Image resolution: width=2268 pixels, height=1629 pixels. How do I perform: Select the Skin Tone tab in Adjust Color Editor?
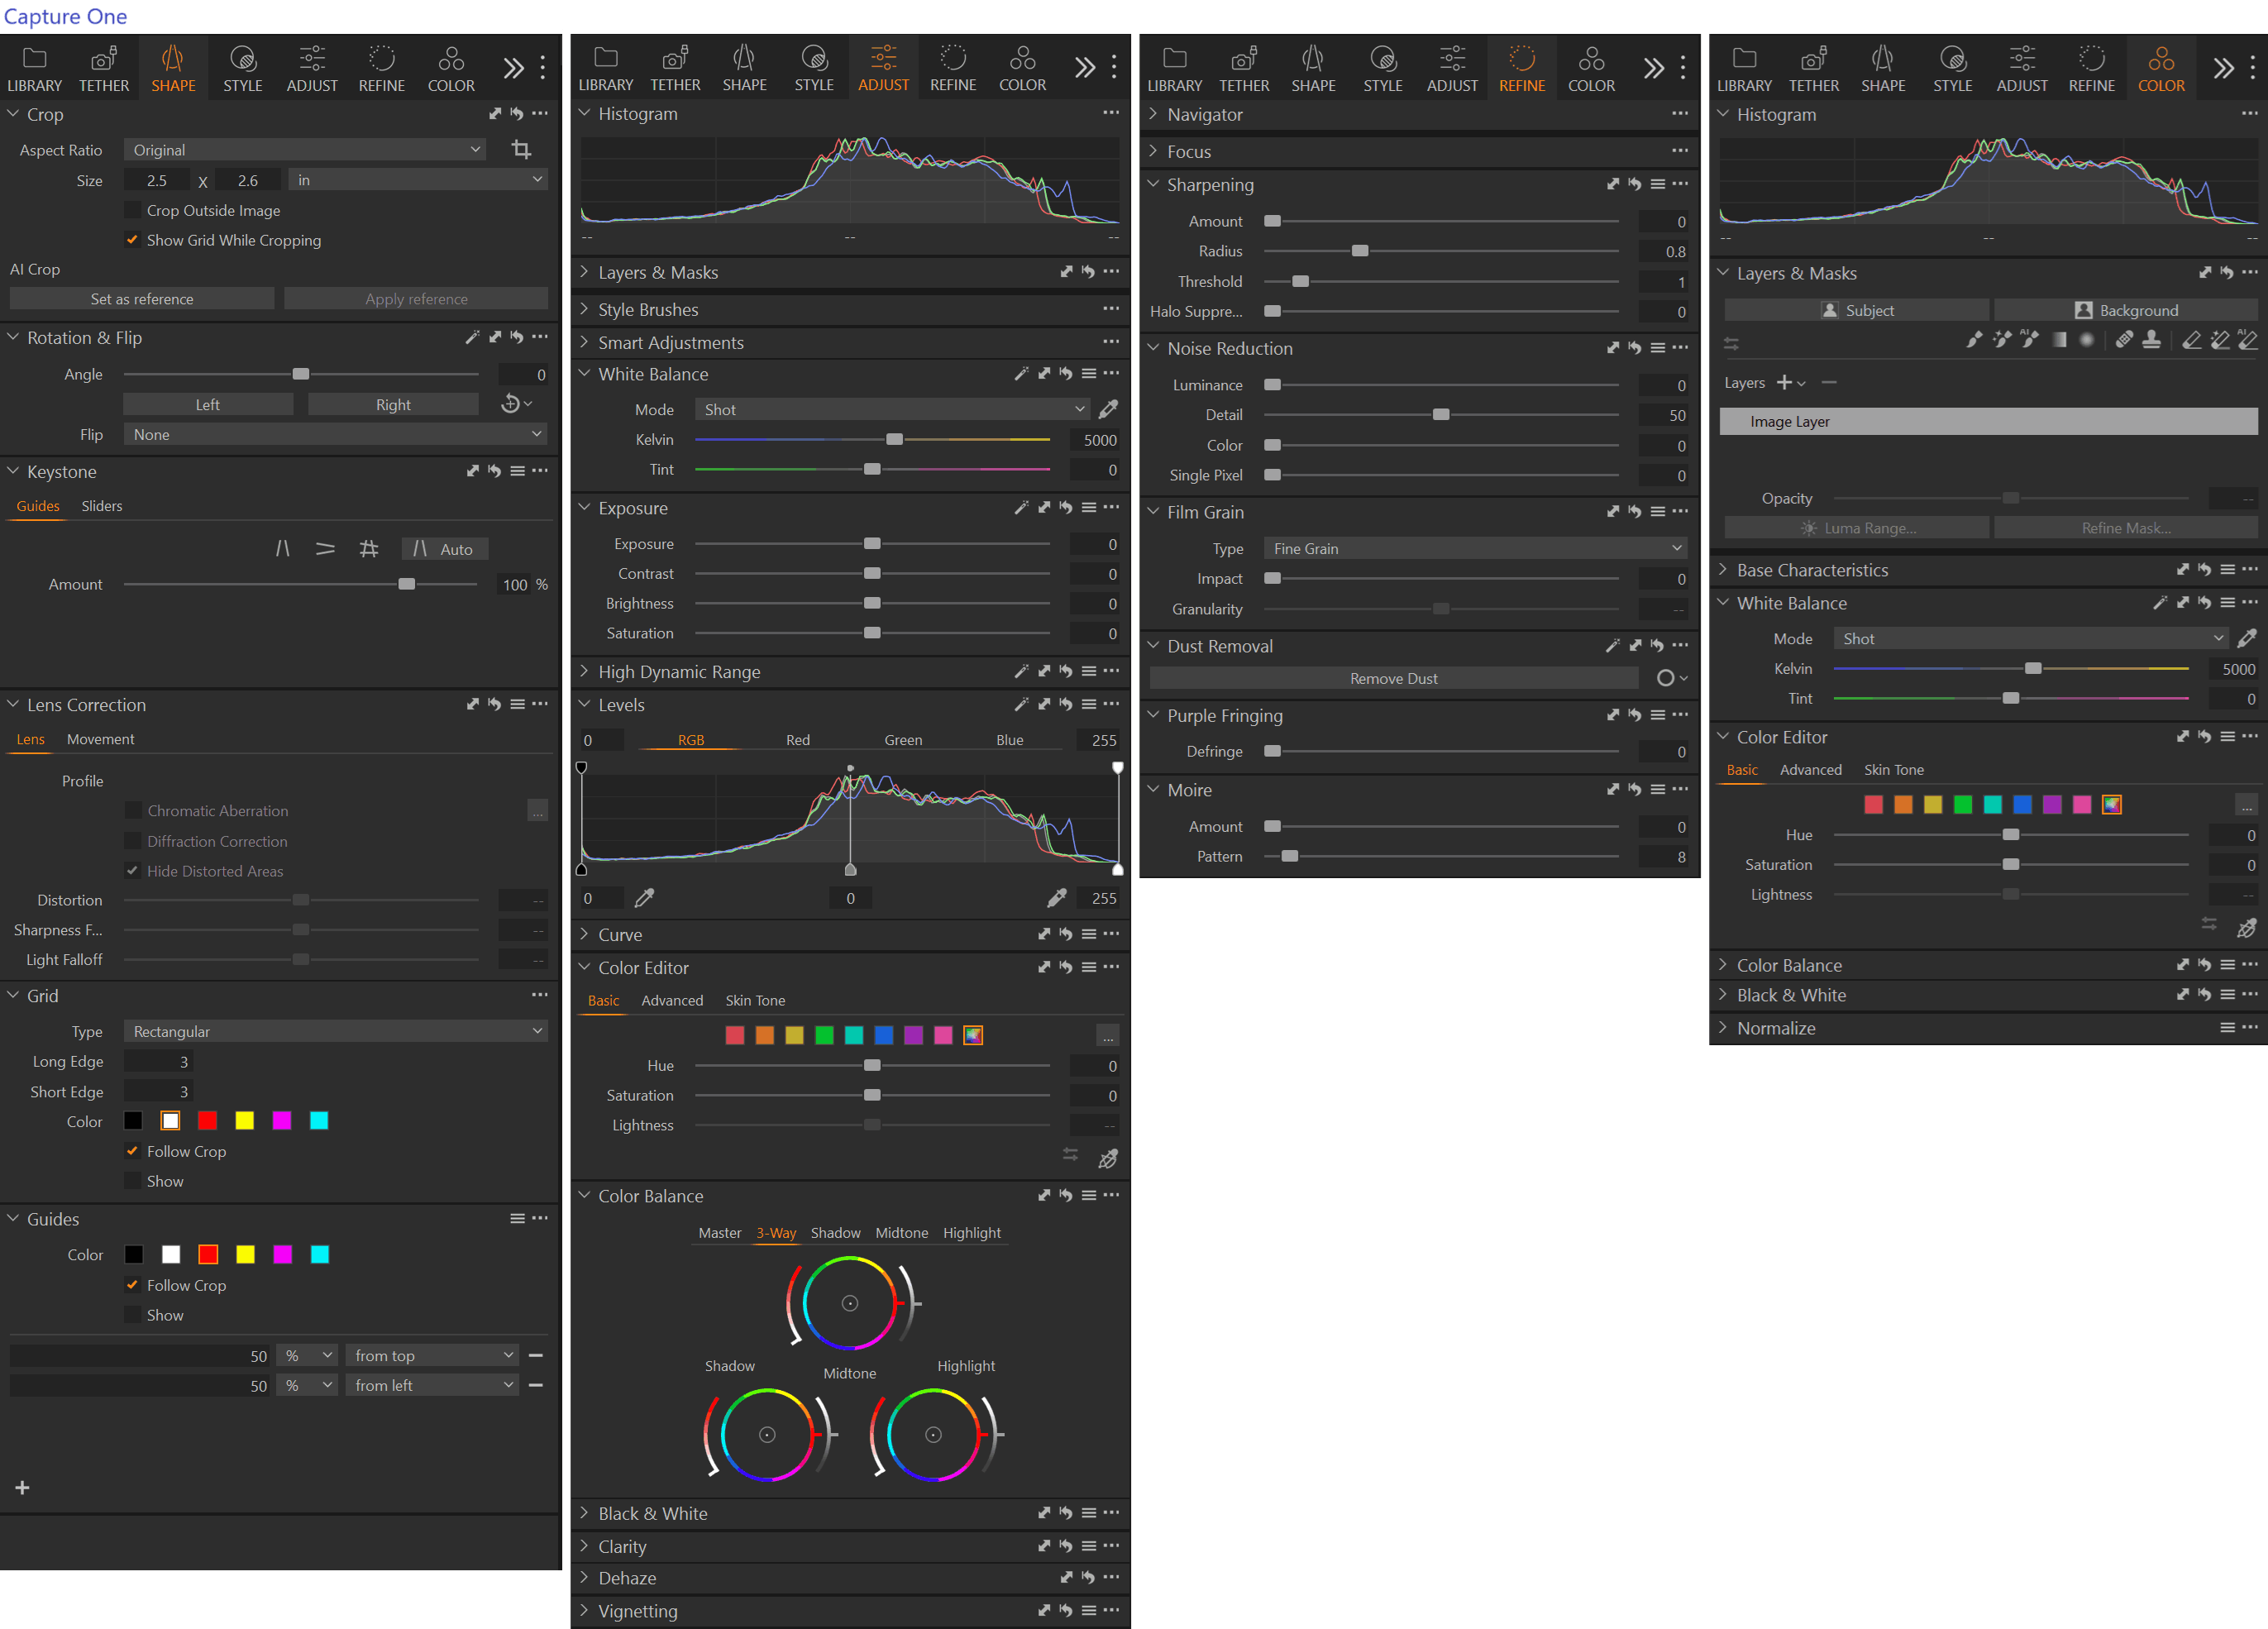point(755,1000)
